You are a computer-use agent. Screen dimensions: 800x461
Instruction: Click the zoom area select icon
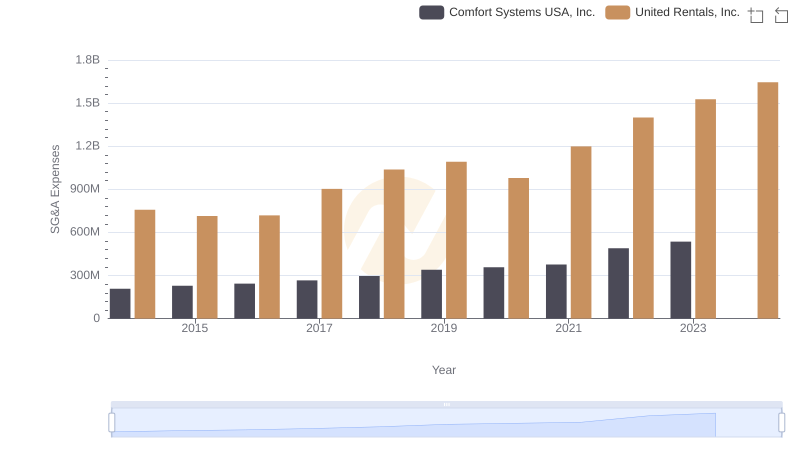pos(756,15)
